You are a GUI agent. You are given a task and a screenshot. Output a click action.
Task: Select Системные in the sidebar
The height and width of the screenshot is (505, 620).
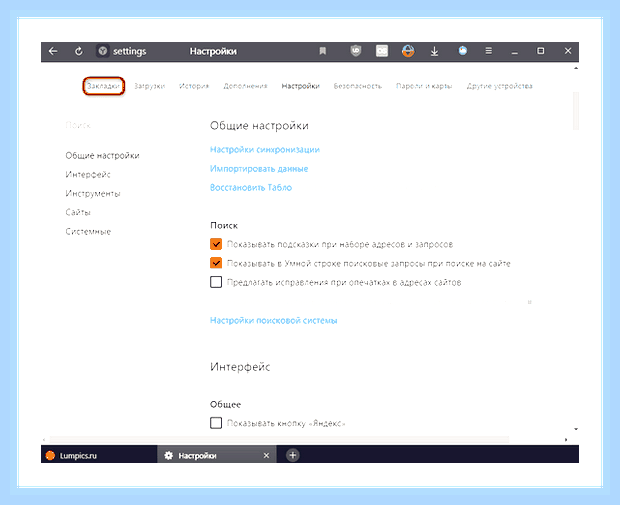[x=88, y=231]
